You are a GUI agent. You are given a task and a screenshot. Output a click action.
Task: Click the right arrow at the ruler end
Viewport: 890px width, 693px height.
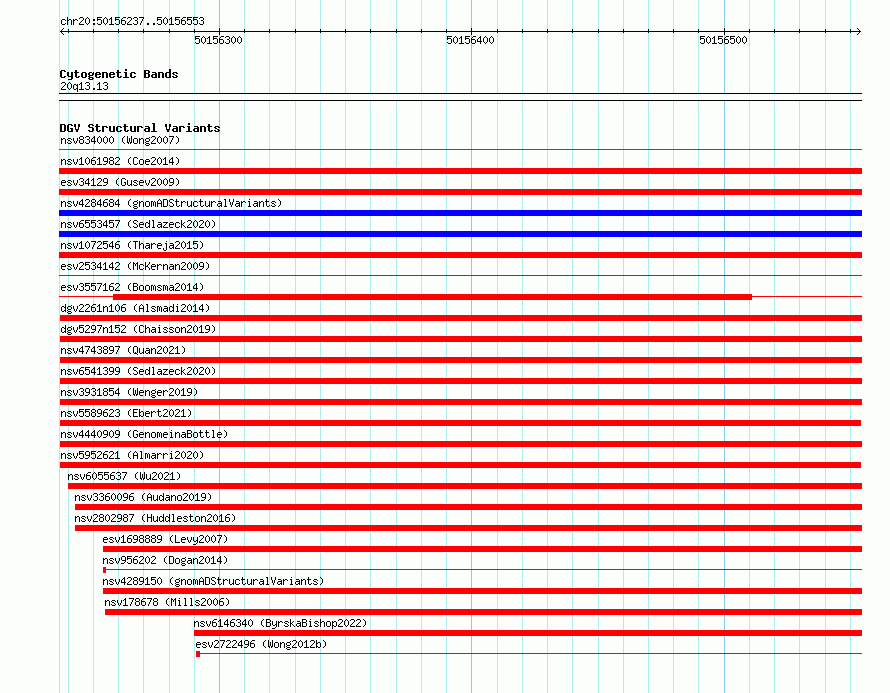[858, 32]
